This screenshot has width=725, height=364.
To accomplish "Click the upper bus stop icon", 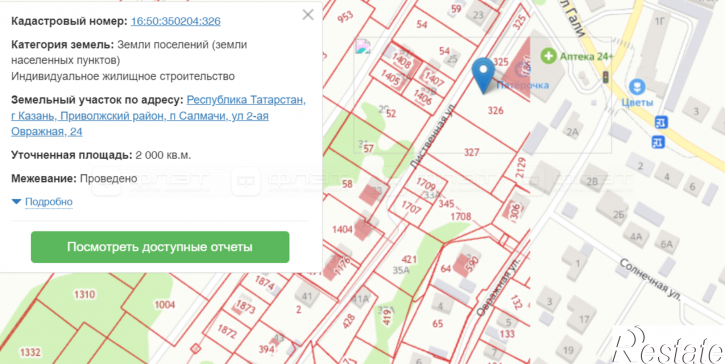I will click(661, 122).
